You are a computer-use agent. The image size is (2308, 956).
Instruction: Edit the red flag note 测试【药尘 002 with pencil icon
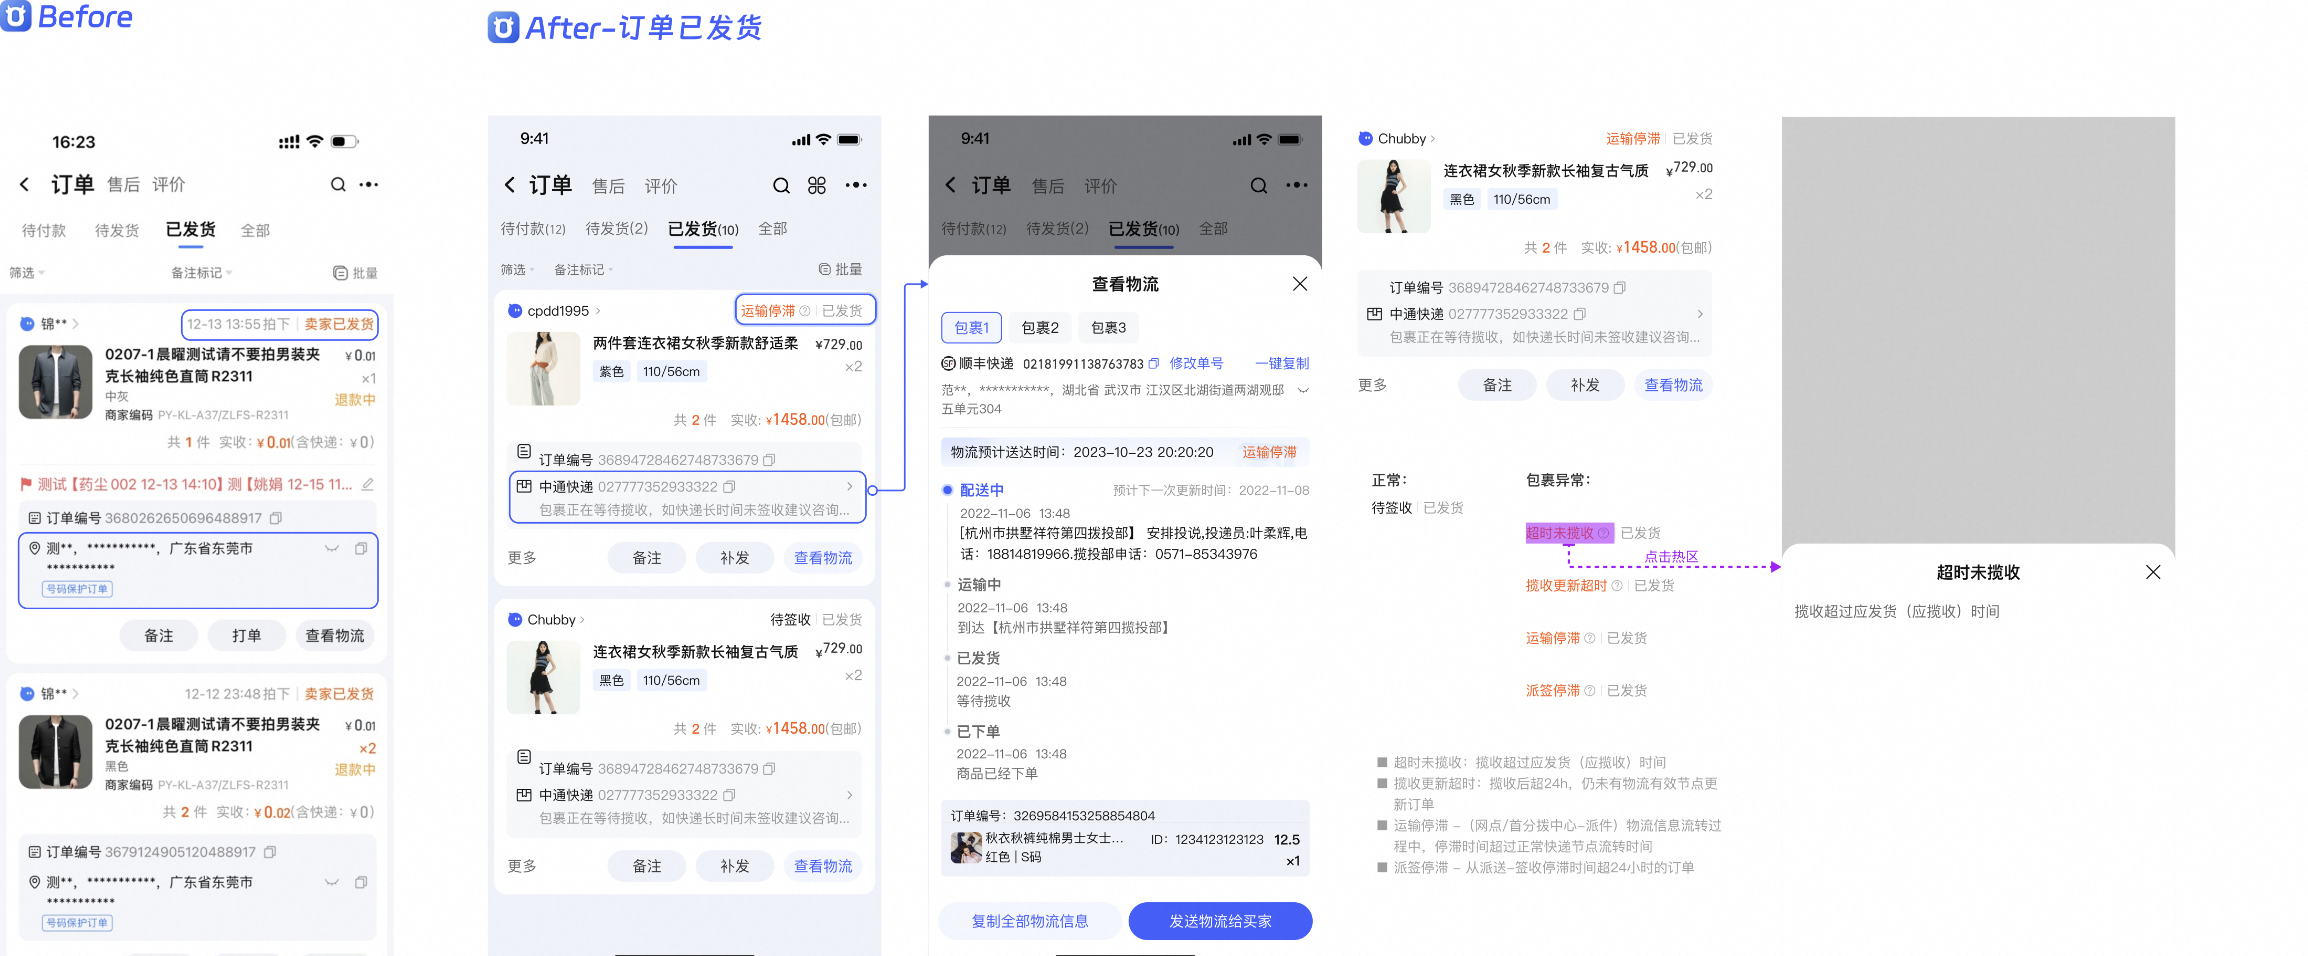coord(367,484)
